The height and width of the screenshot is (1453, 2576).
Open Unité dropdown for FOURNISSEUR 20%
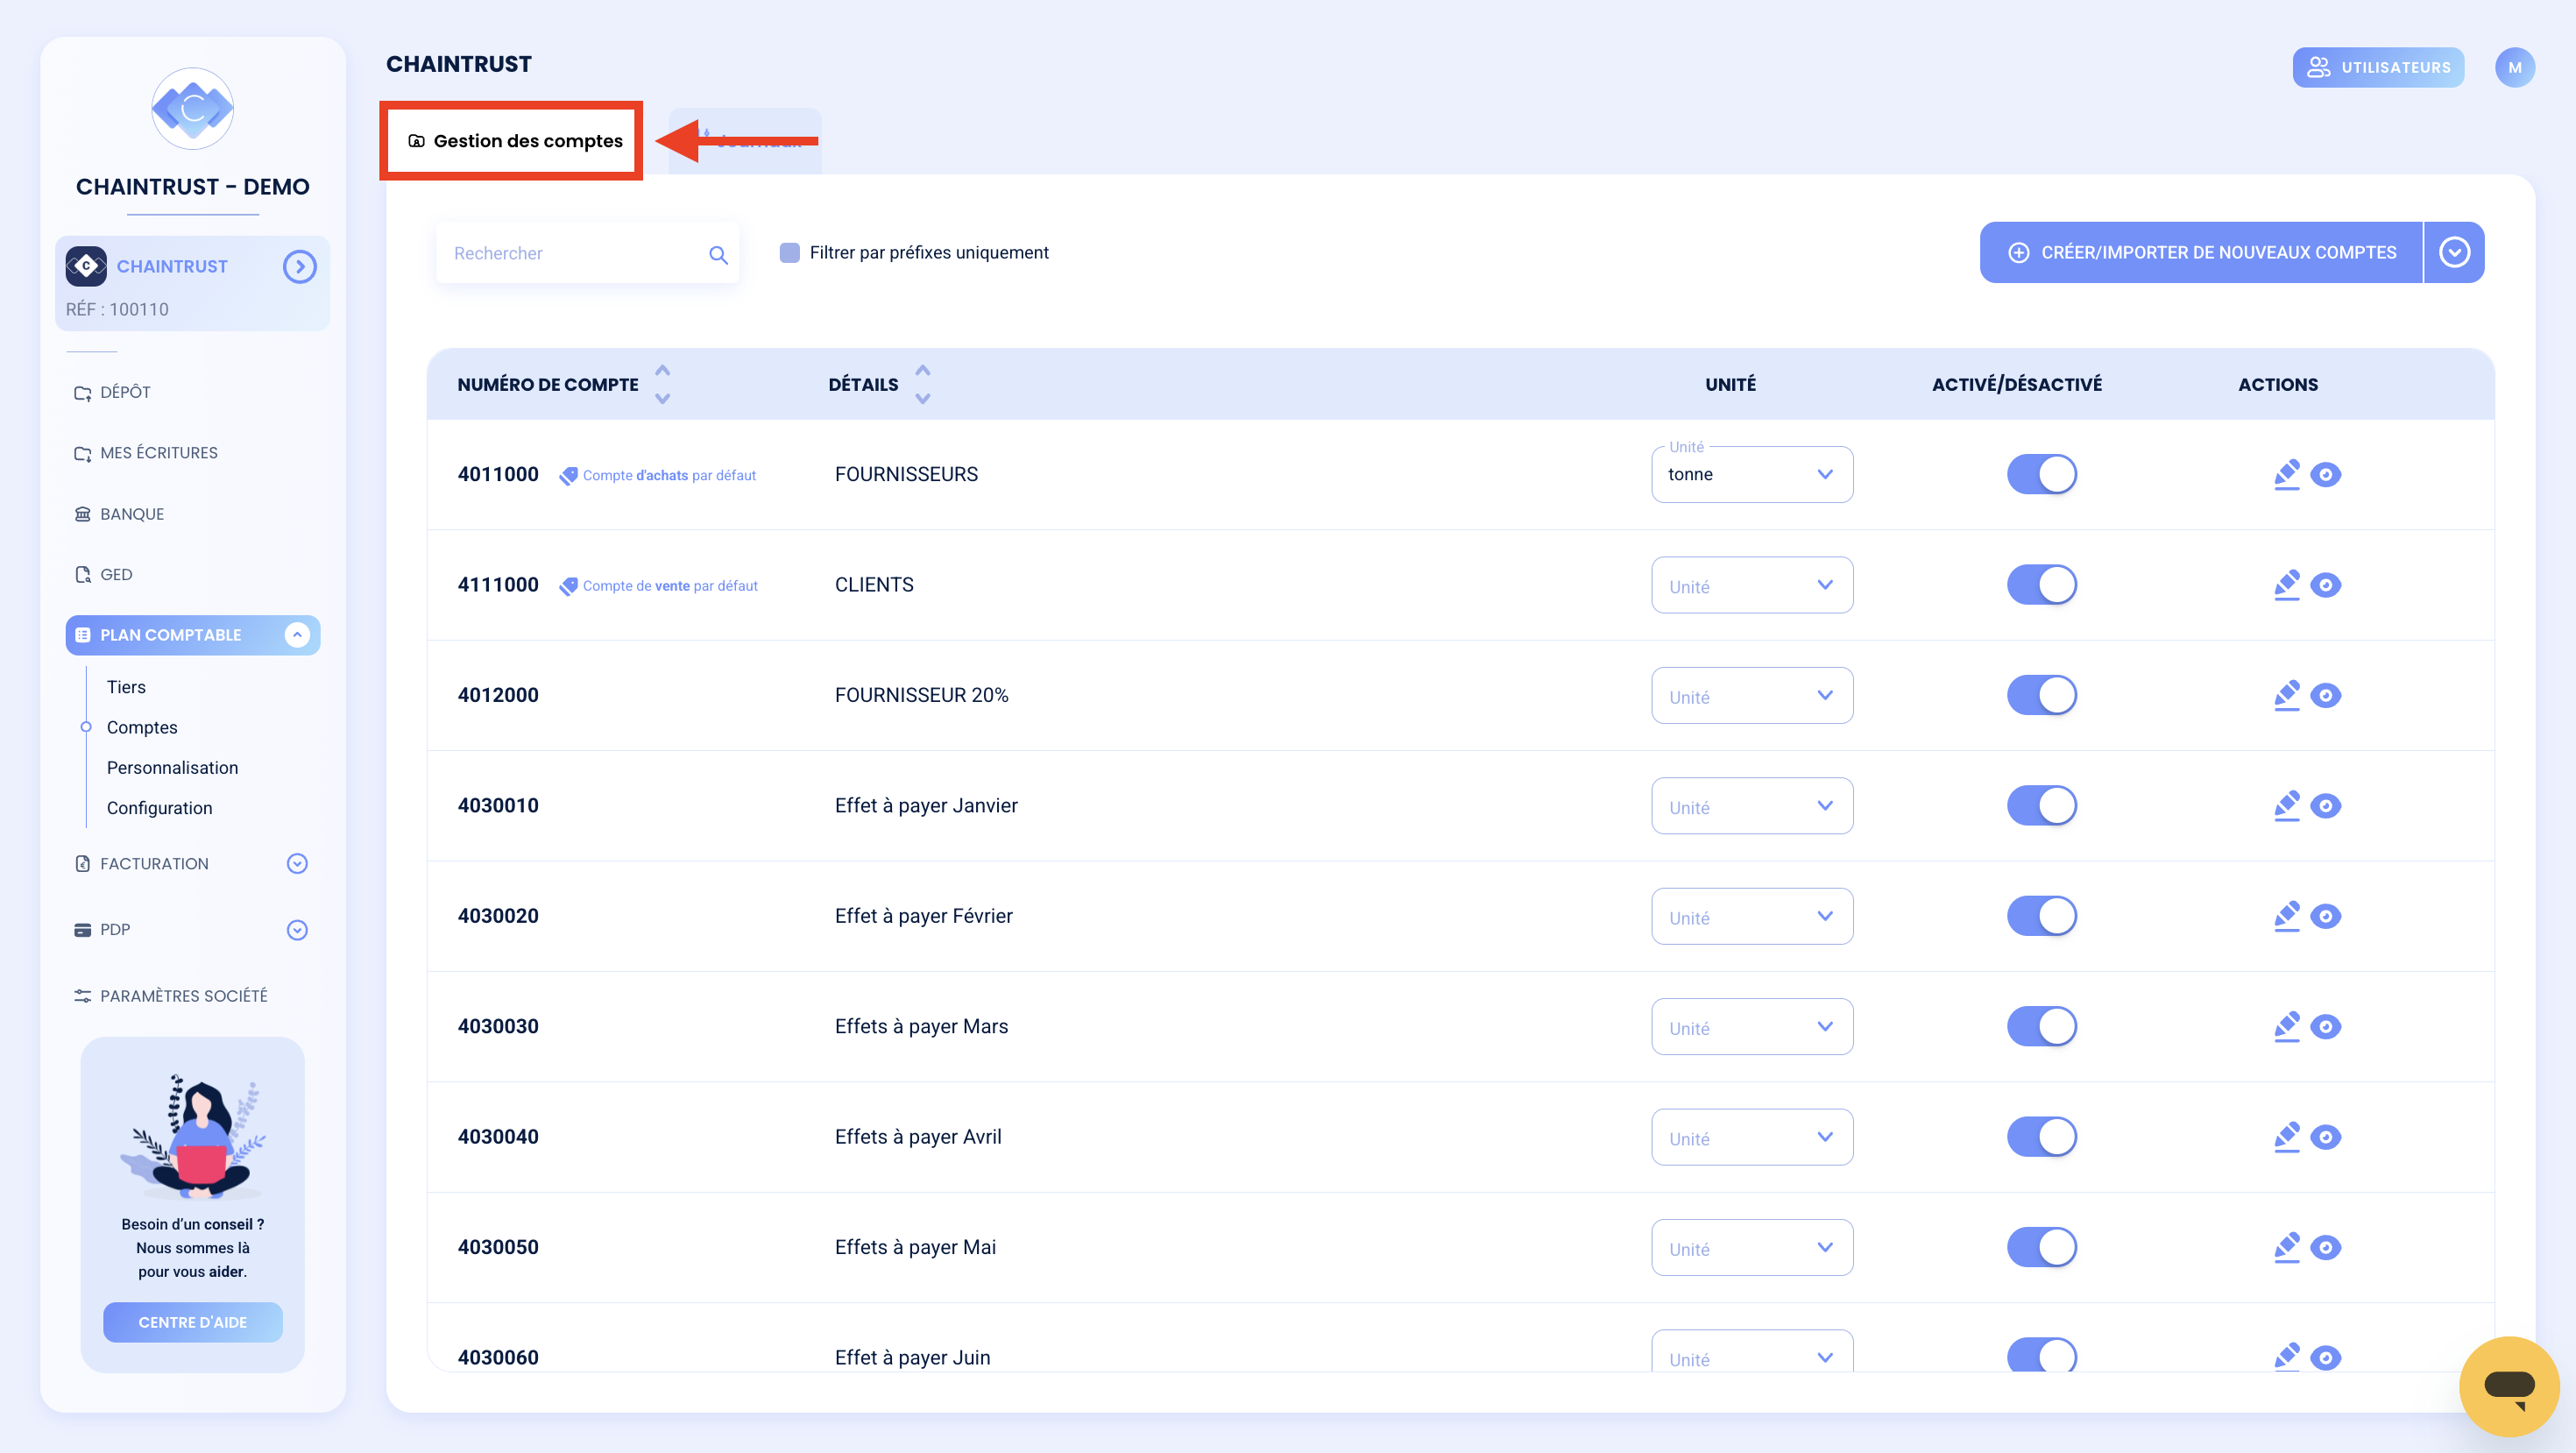tap(1752, 695)
